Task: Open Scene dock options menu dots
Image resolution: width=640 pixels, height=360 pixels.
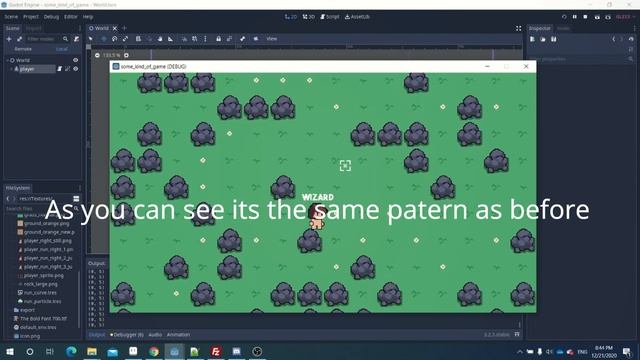Action: (80, 29)
